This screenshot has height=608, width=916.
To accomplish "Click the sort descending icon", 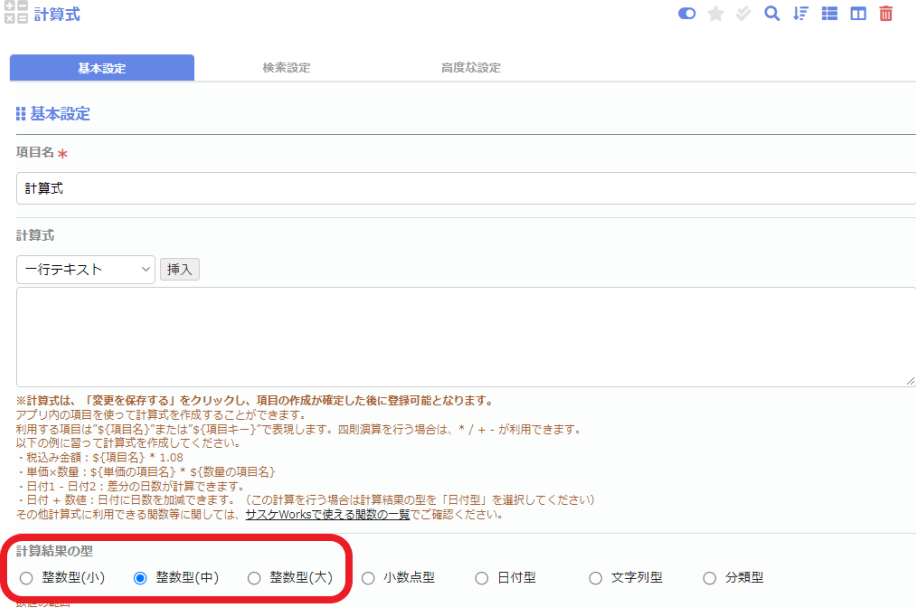I will [800, 14].
